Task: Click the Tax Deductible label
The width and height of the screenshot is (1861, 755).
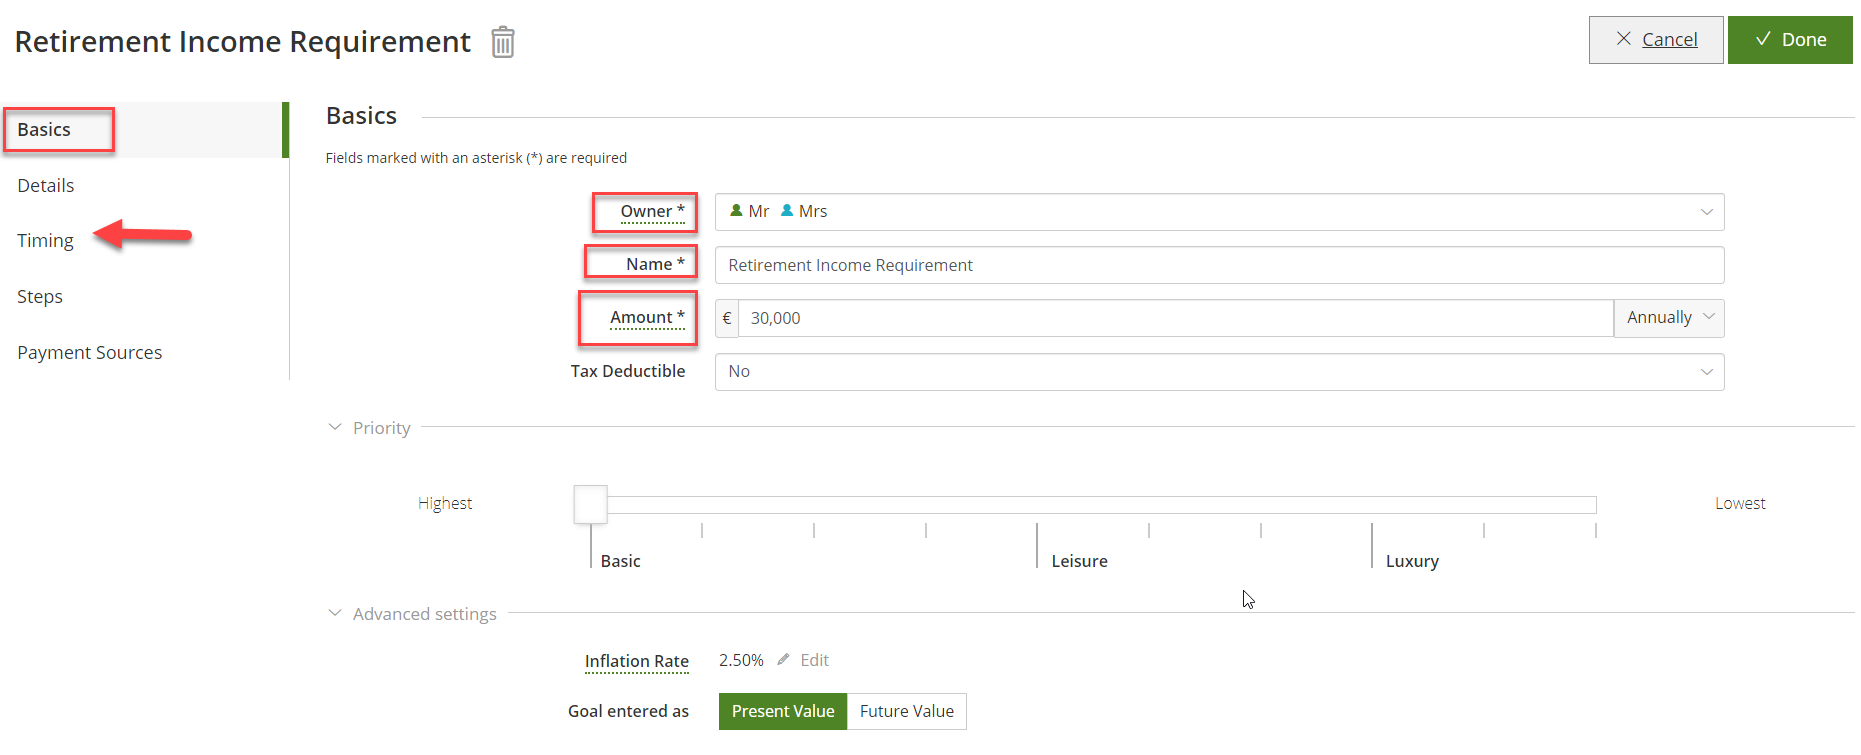Action: (x=628, y=371)
